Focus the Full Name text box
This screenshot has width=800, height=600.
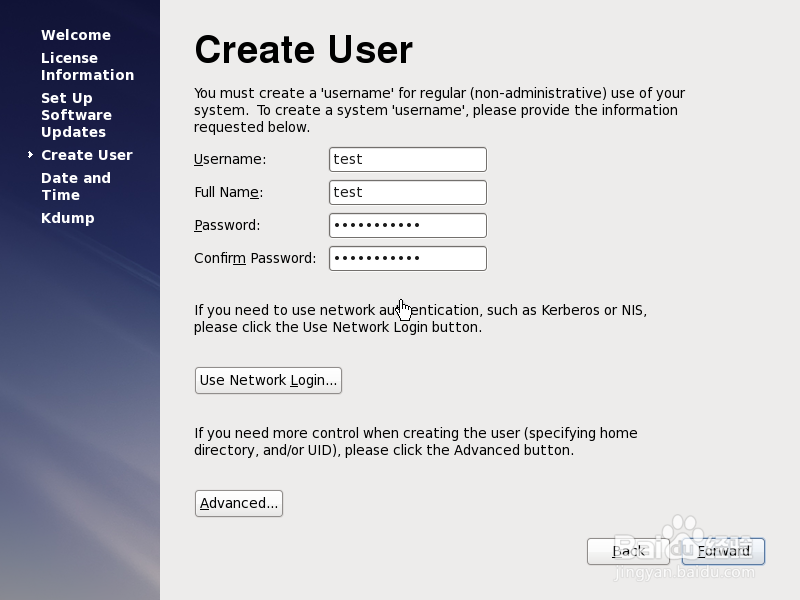(408, 192)
